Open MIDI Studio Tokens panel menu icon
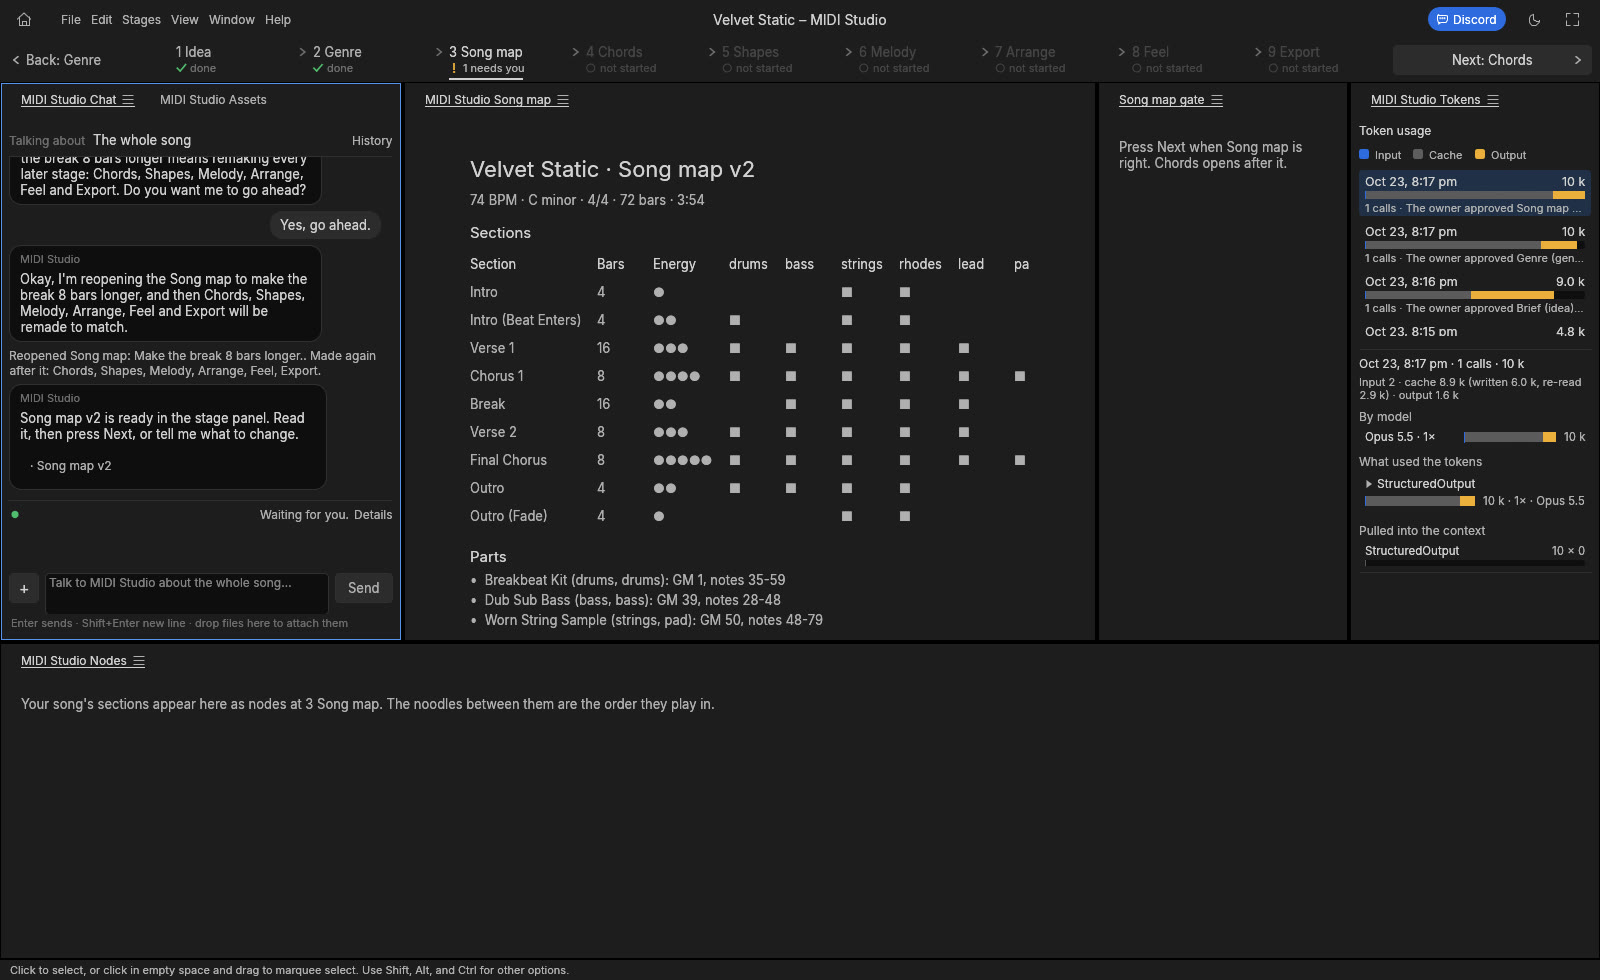This screenshot has height=980, width=1600. [x=1493, y=100]
